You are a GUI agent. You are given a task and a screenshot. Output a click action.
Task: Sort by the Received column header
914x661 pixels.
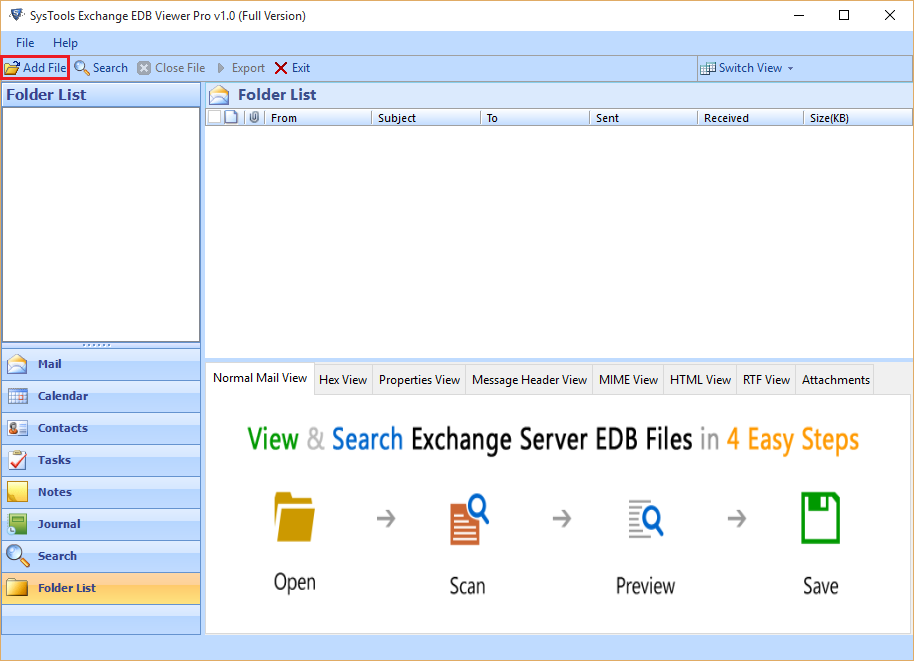click(x=750, y=118)
